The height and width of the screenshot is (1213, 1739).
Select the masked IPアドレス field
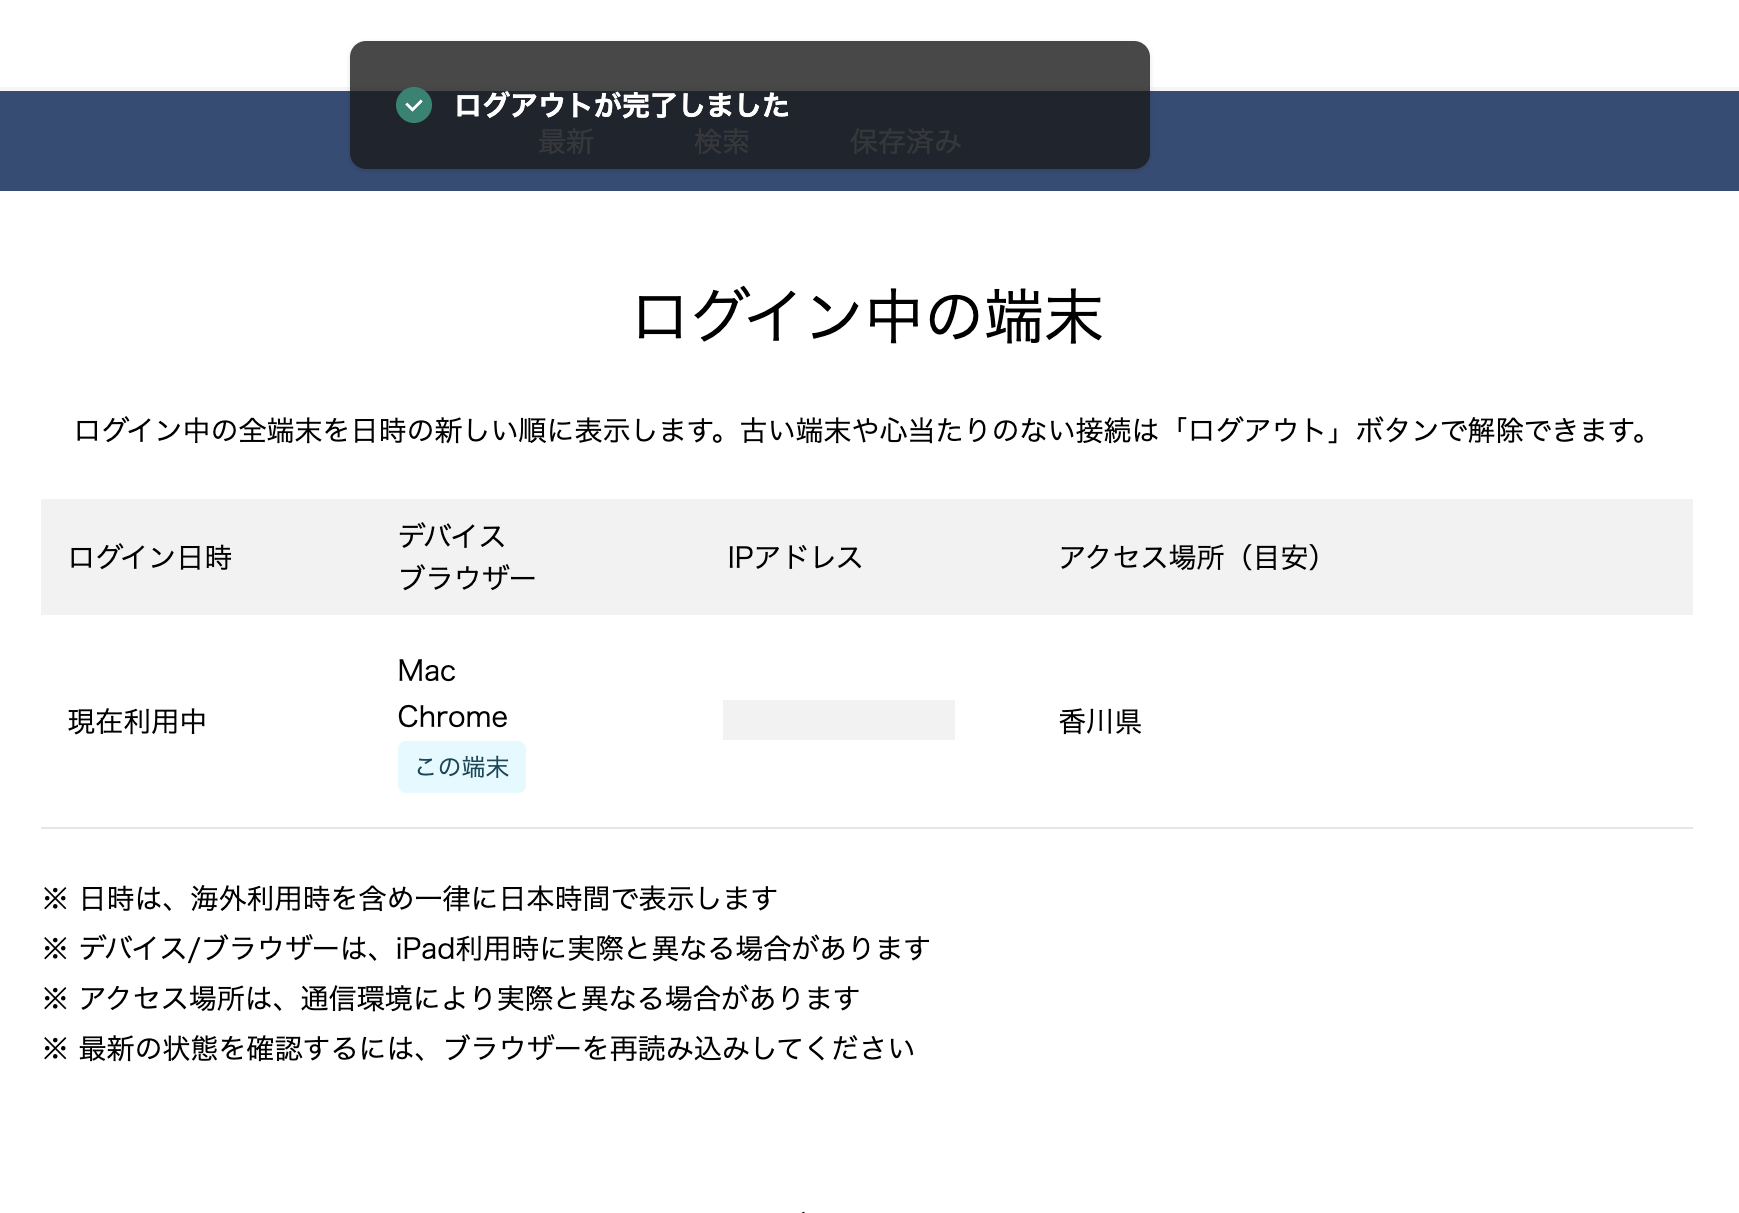click(x=839, y=719)
